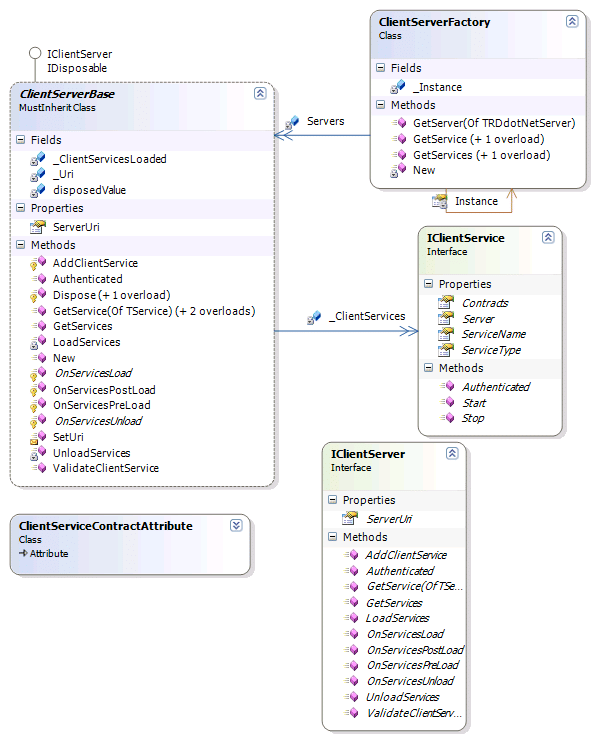Screen dimensions: 595x739
Task: Click the ServerUri property icon in IClientServer
Action: [x=349, y=518]
